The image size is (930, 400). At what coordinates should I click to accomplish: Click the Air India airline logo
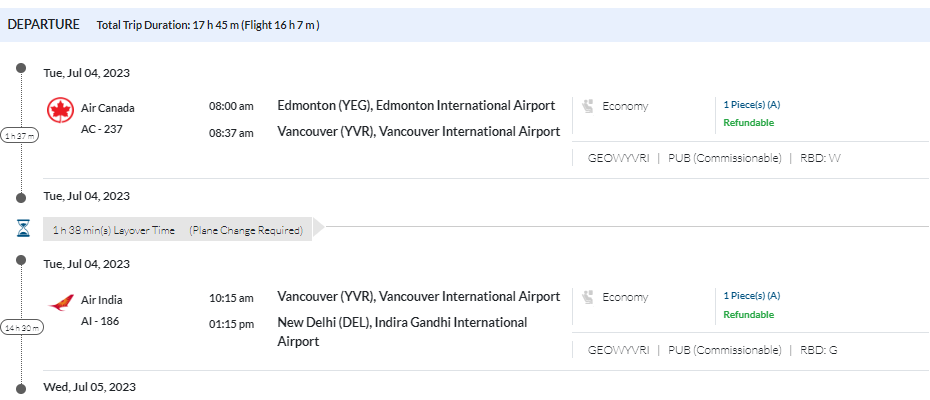(x=61, y=301)
